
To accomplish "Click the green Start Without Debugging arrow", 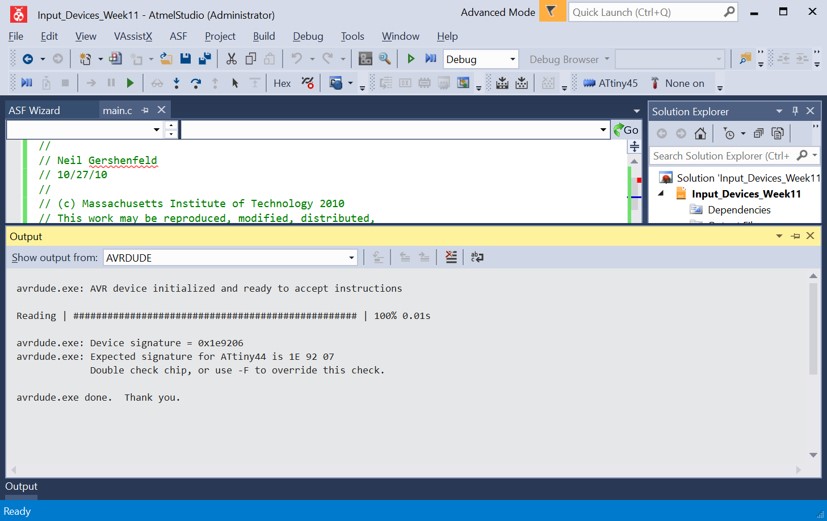I will click(x=411, y=59).
